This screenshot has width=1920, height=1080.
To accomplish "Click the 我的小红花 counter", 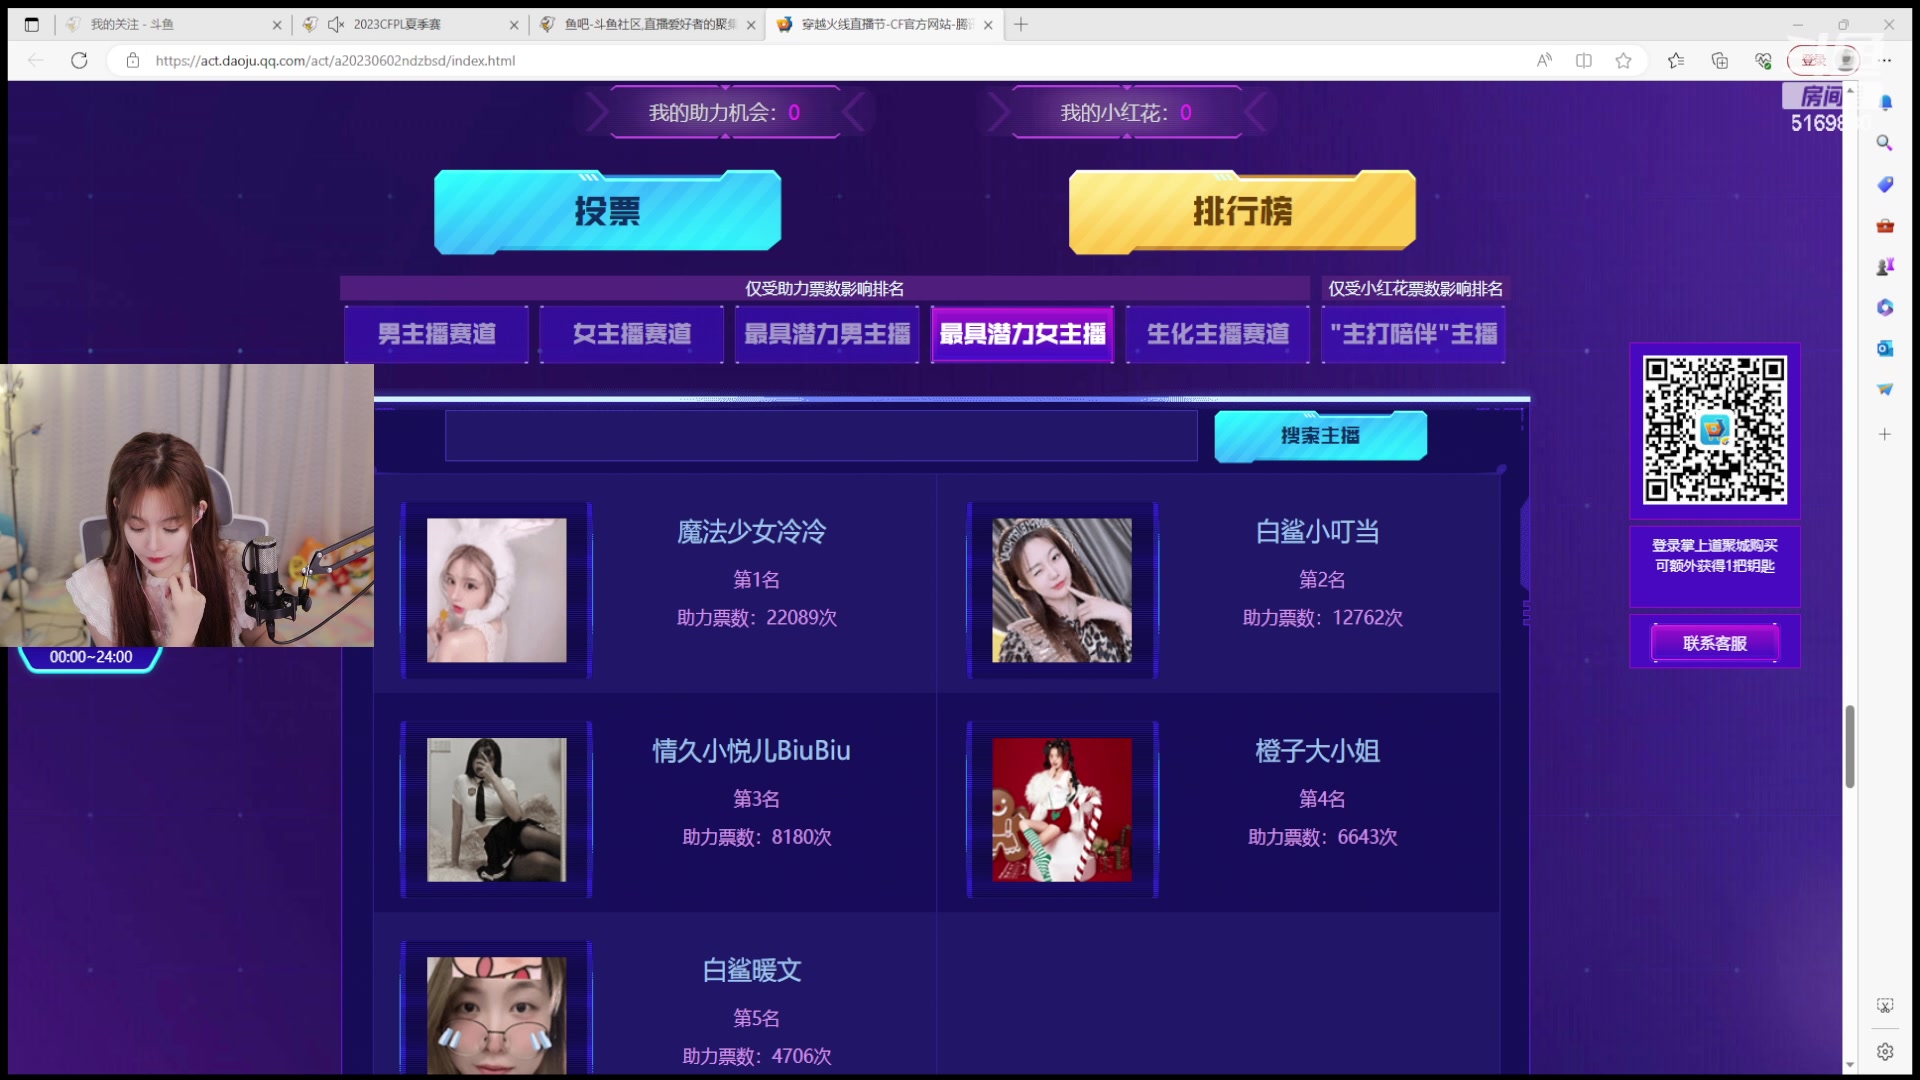I will (1127, 112).
